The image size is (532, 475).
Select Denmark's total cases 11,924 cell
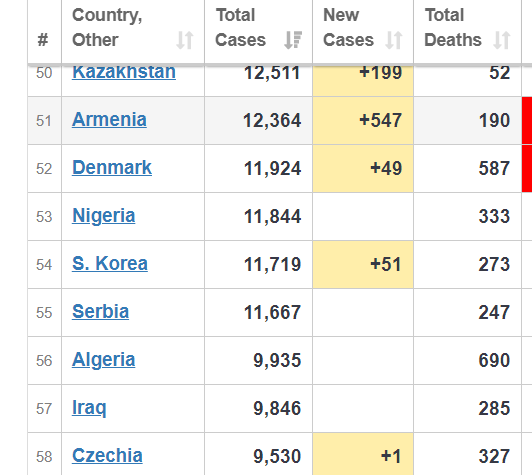(259, 169)
